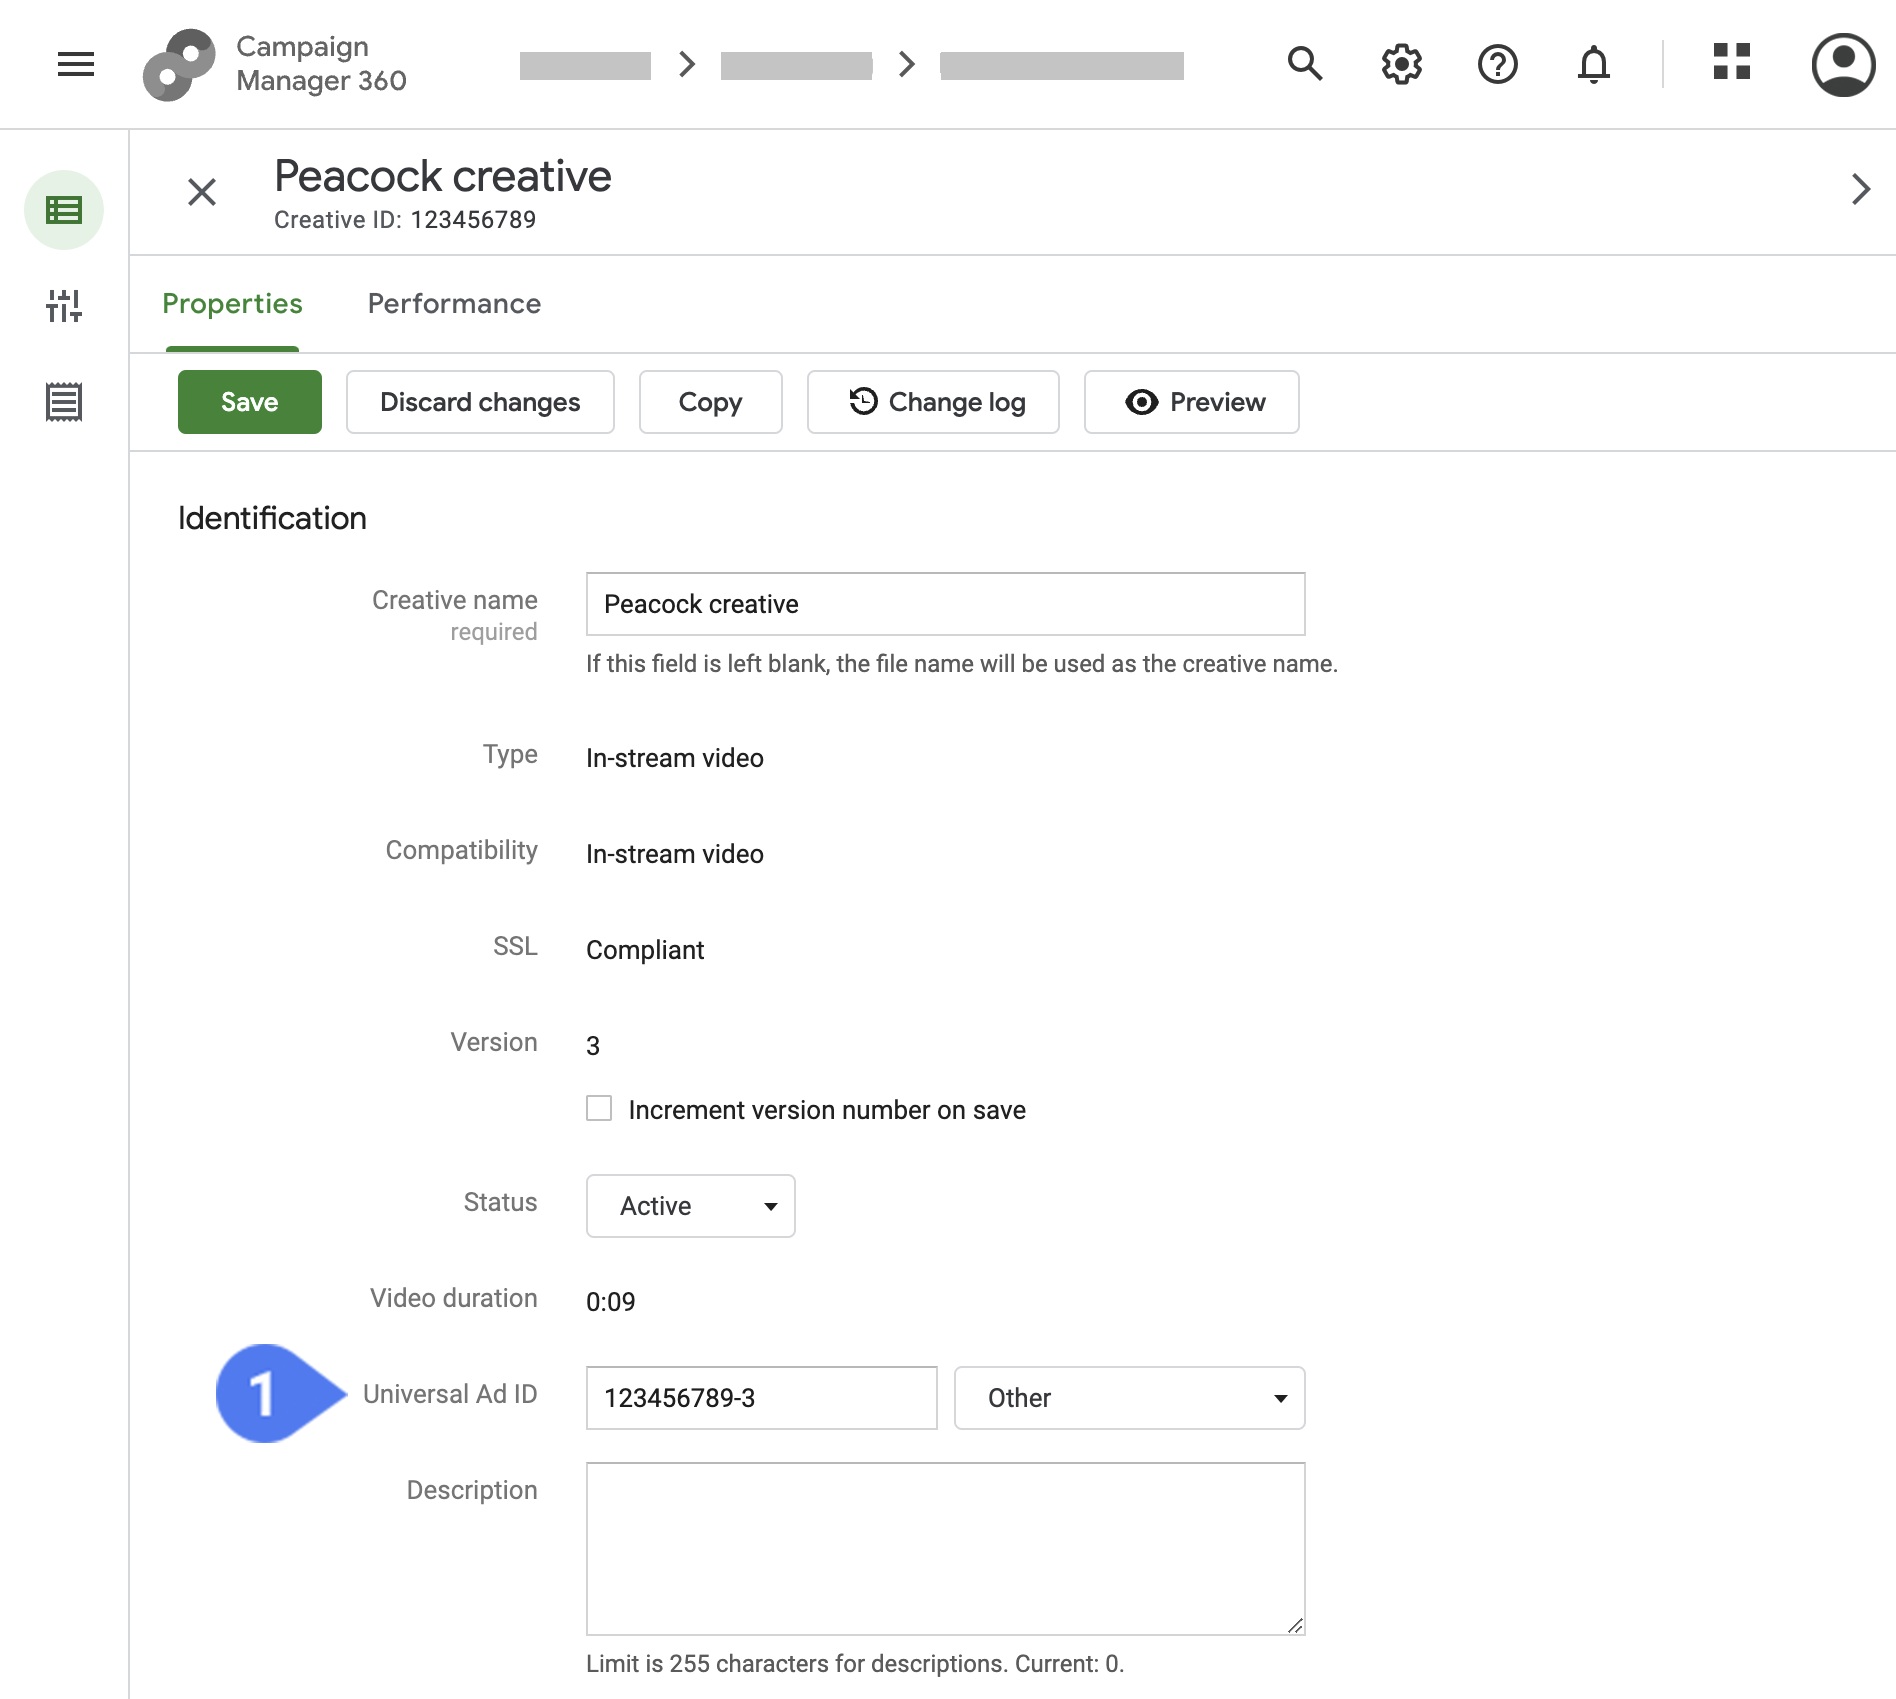Click the third breadcrumb item

coord(1062,66)
